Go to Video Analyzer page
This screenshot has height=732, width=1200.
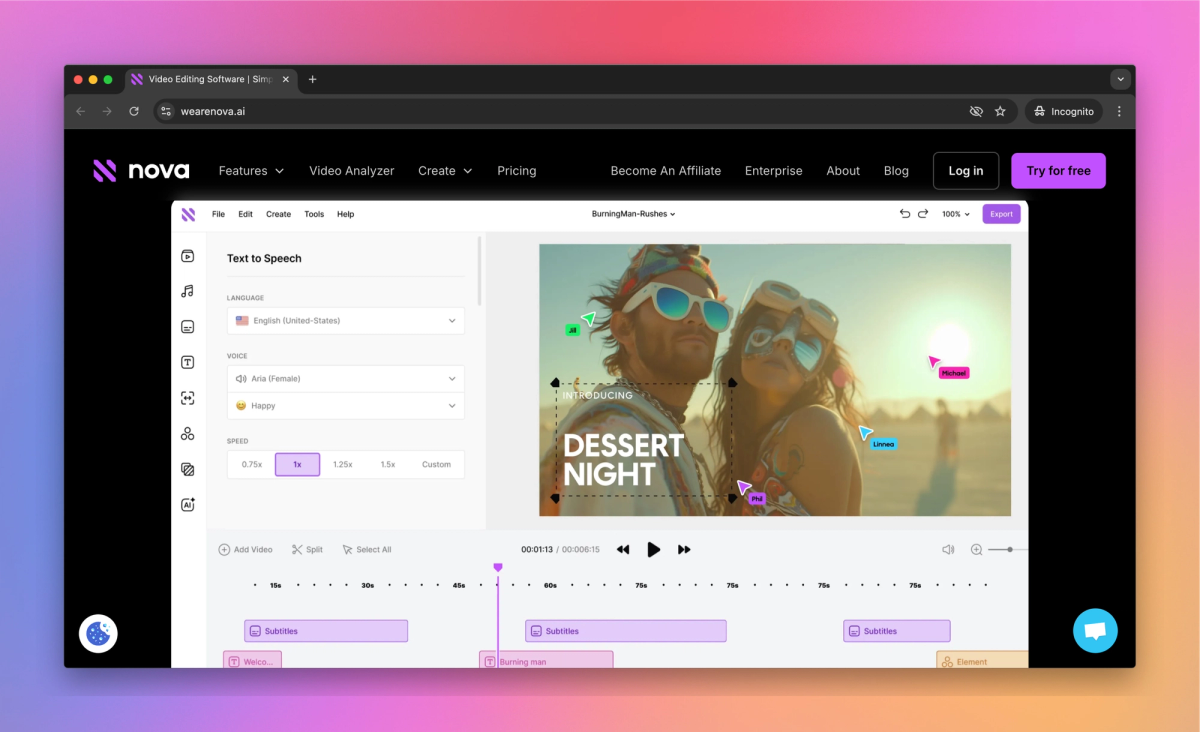pyautogui.click(x=352, y=171)
